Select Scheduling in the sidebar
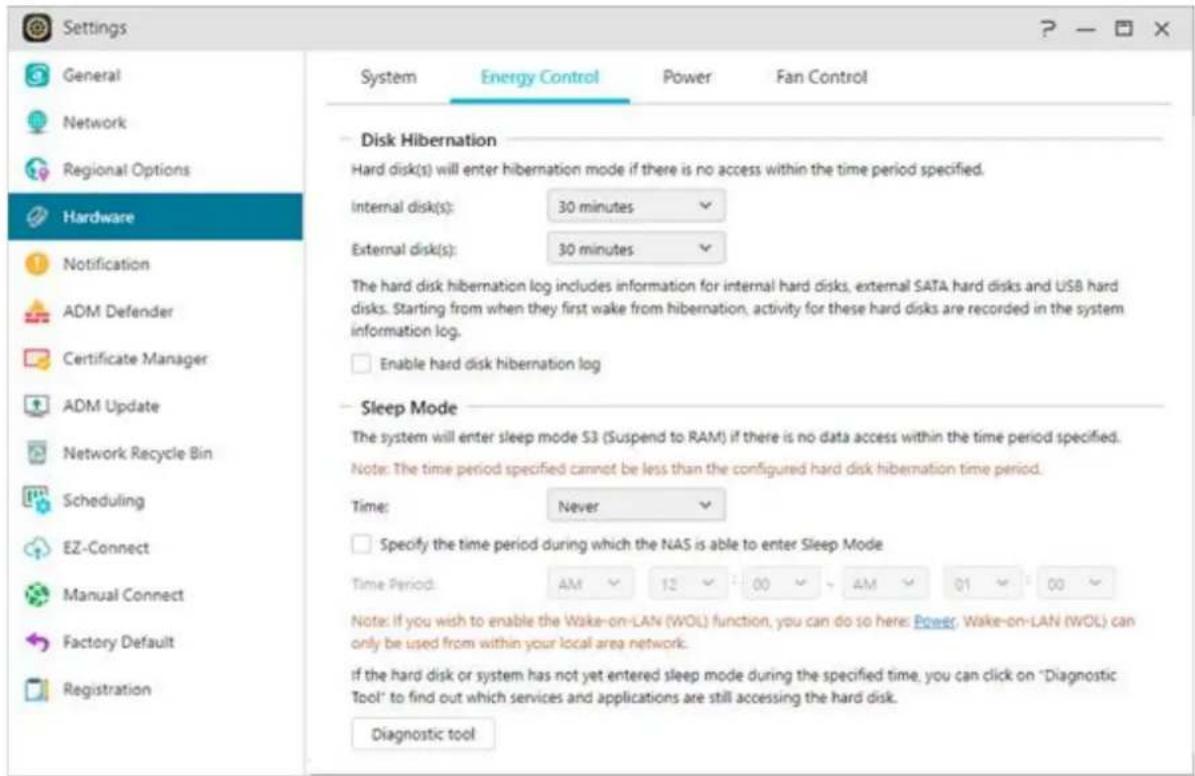Image resolution: width=1195 pixels, height=776 pixels. [104, 501]
